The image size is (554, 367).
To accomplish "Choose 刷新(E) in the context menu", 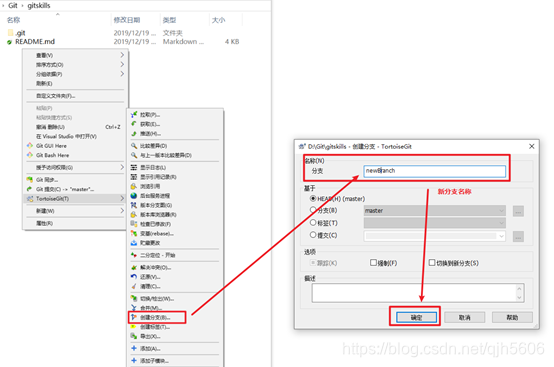I will [x=75, y=83].
